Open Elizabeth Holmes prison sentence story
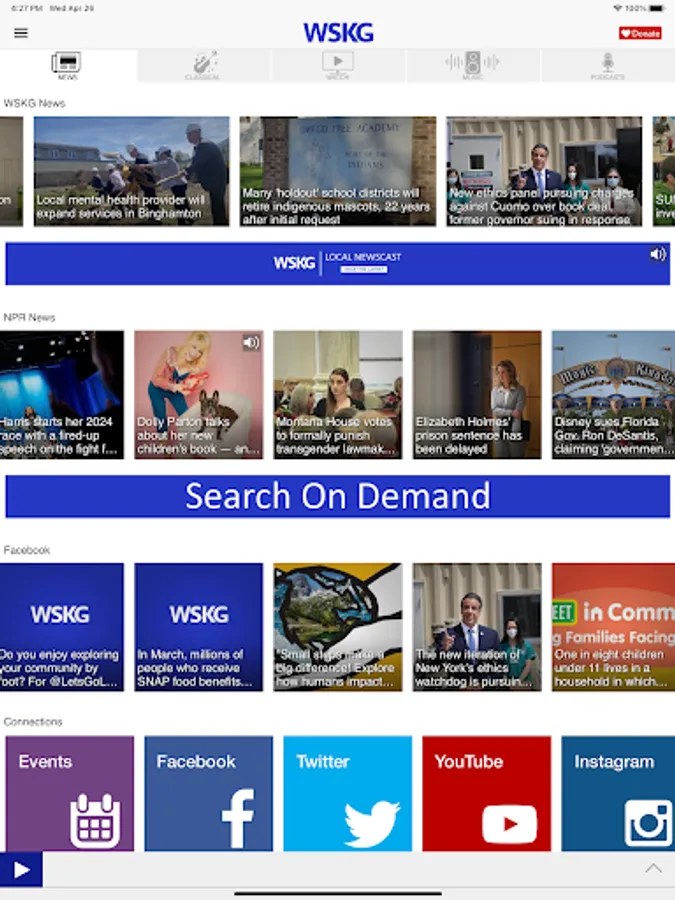 477,394
